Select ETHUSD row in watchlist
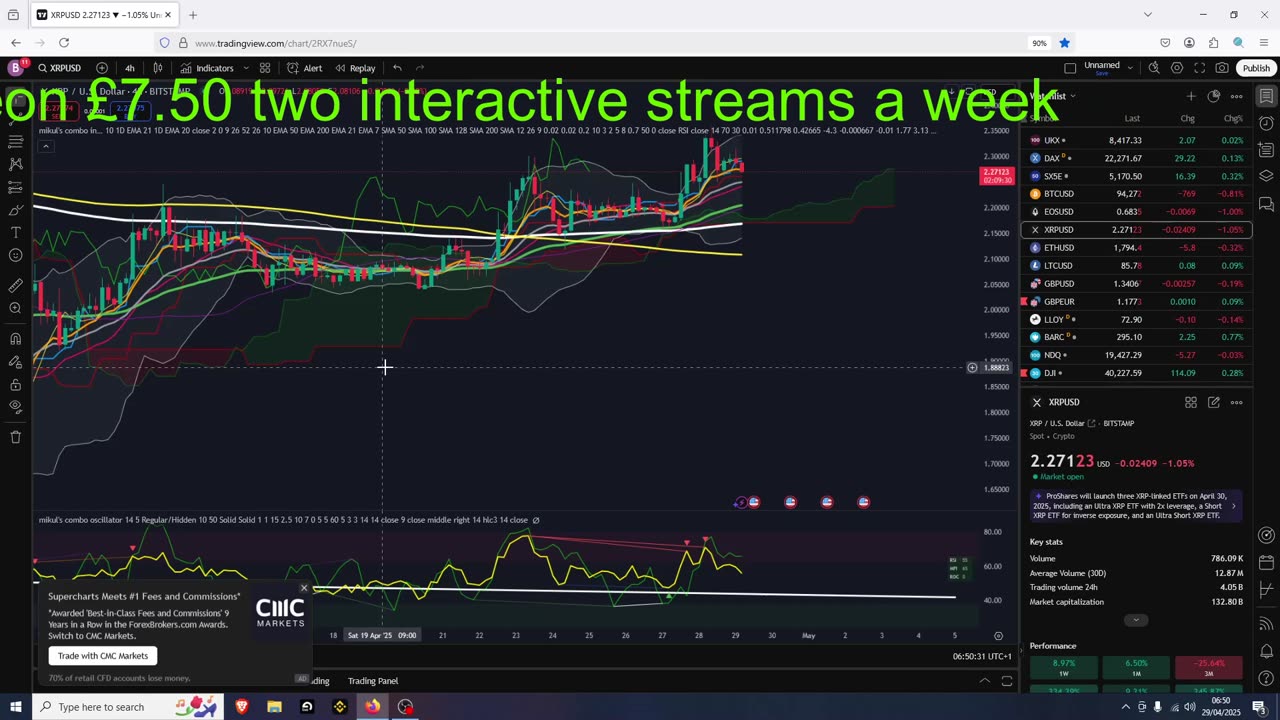The width and height of the screenshot is (1280, 720). [1136, 248]
